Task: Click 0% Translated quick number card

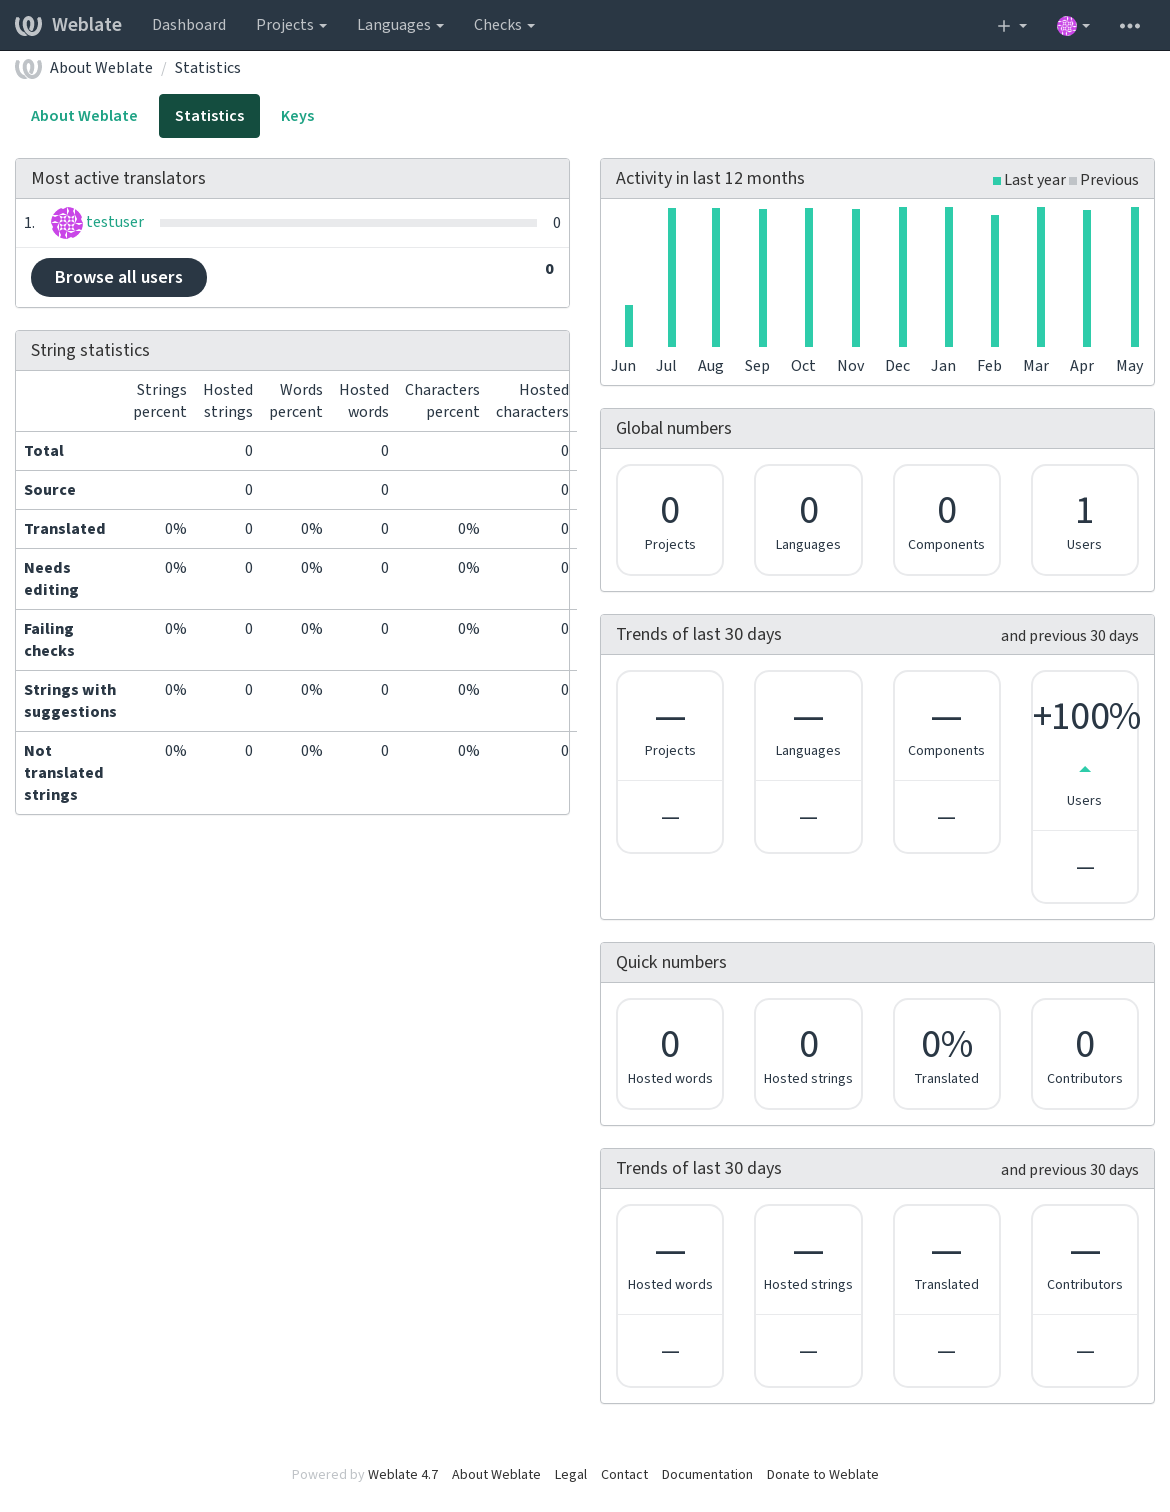Action: tap(946, 1054)
